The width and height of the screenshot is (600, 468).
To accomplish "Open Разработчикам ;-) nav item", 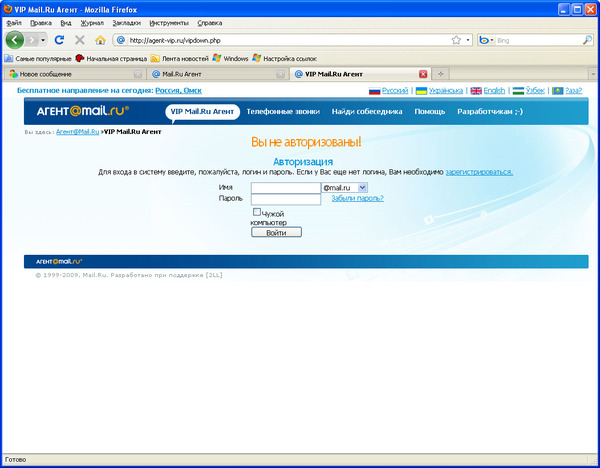I will 490,112.
